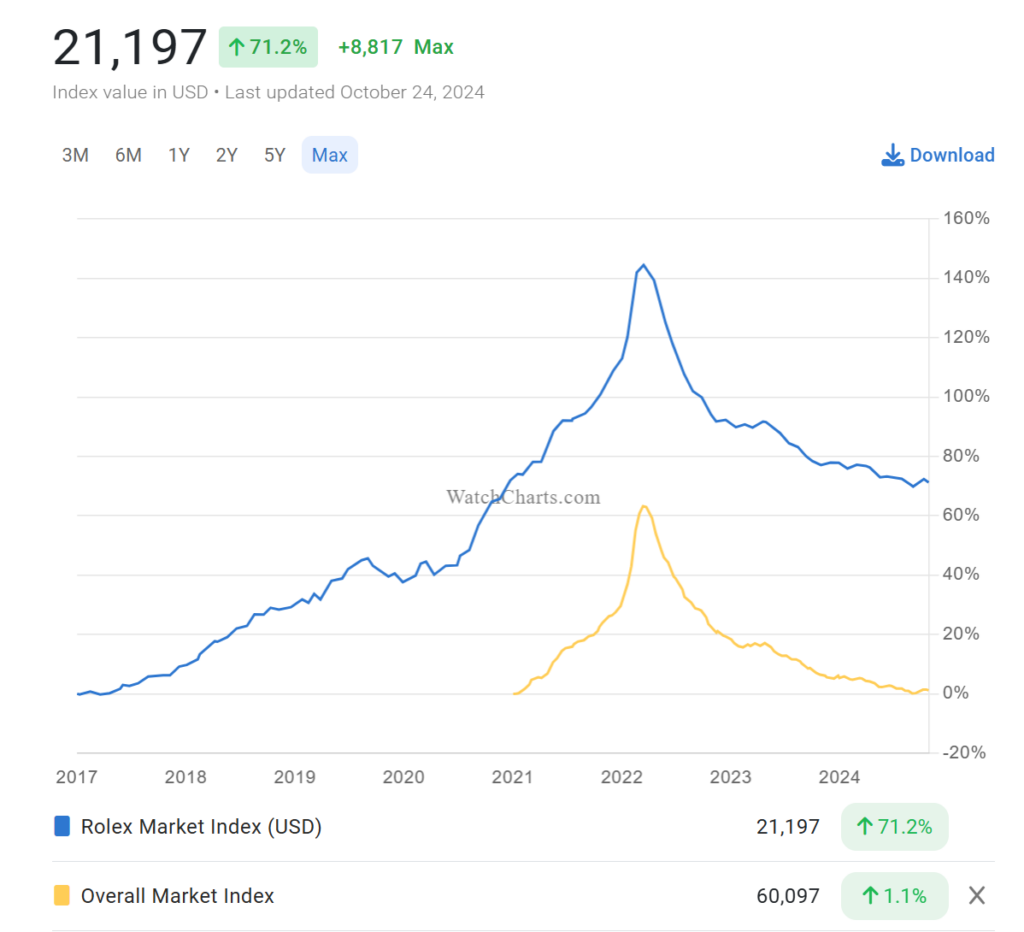Viewport: 1024px width, 932px height.
Task: Click the blue Rolex Market Index swatch
Action: [x=62, y=826]
